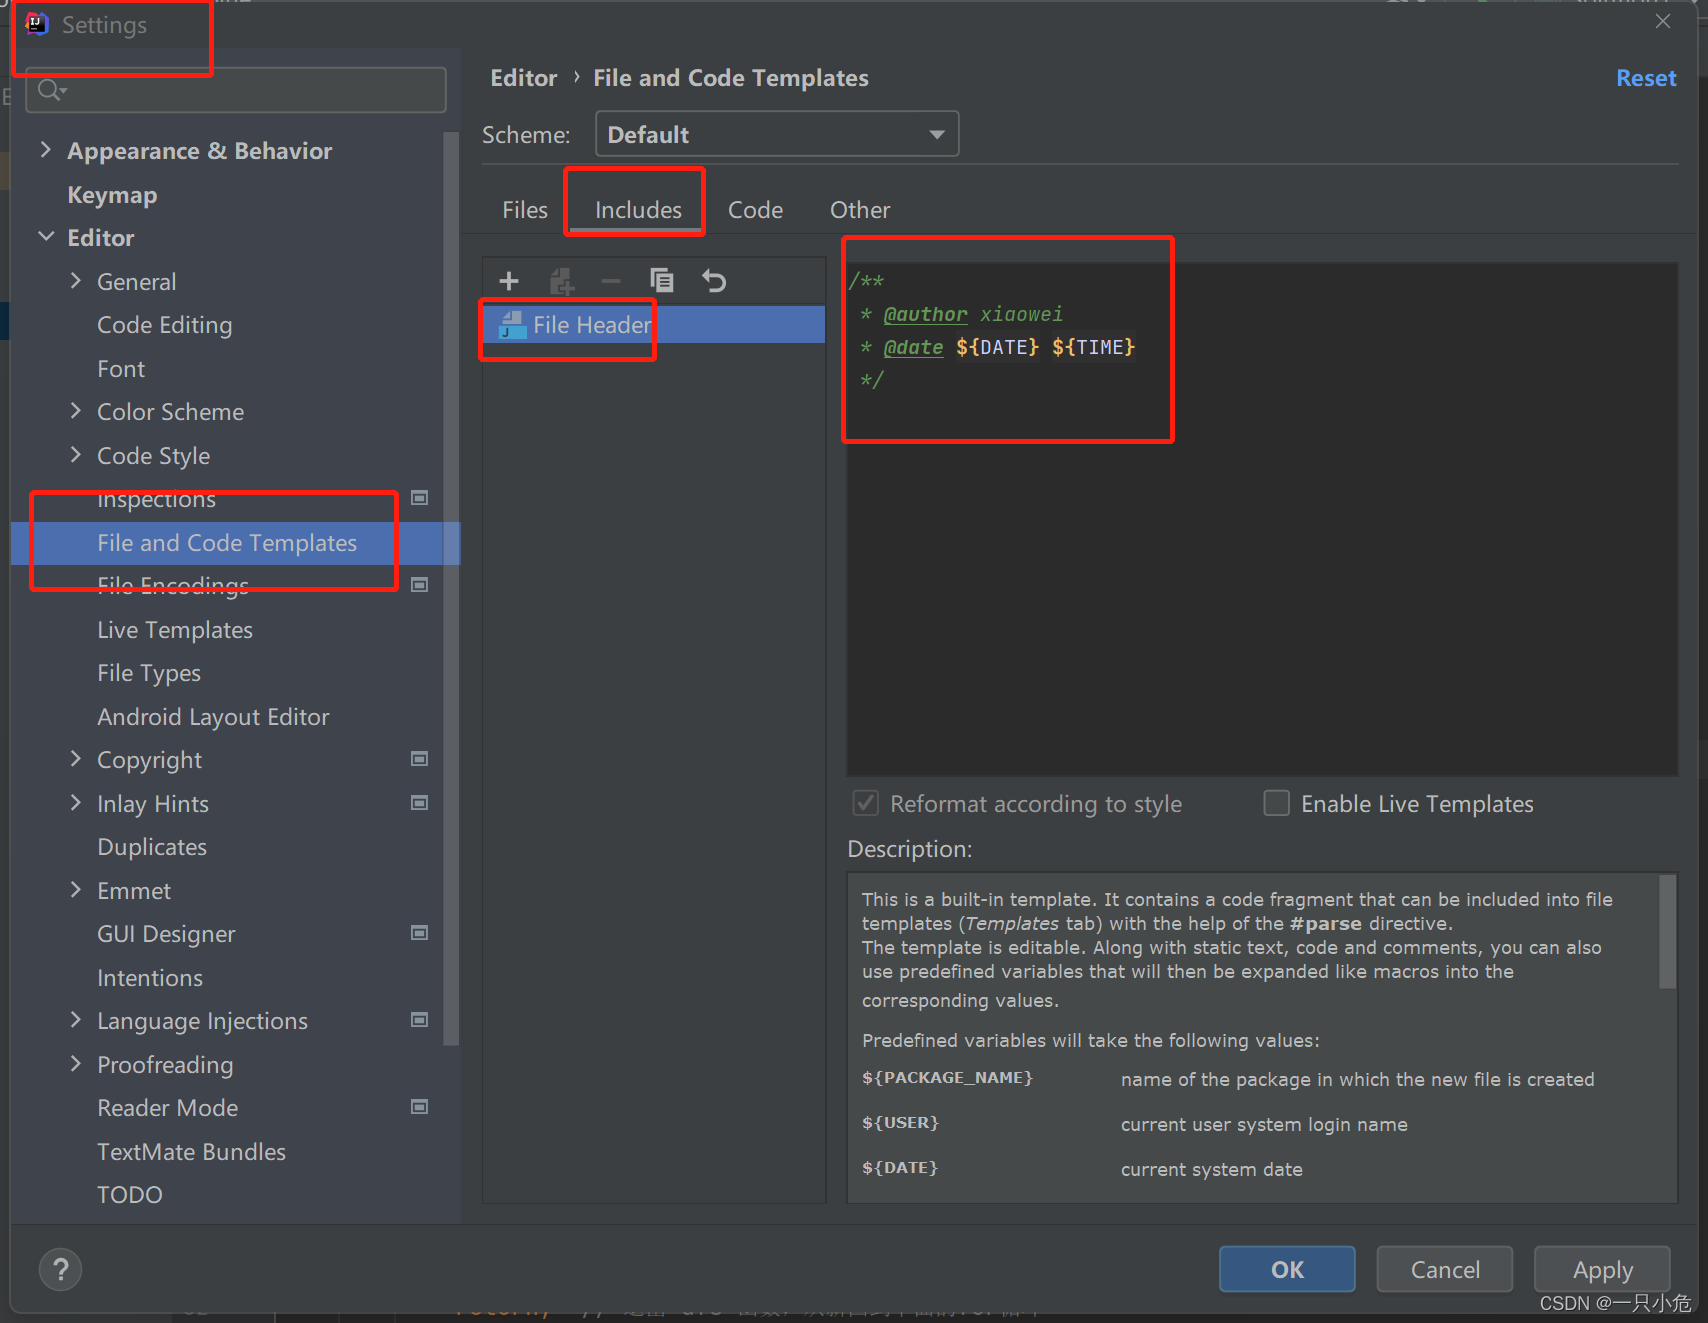Expand the Emmet subsection
This screenshot has width=1708, height=1323.
[x=75, y=890]
